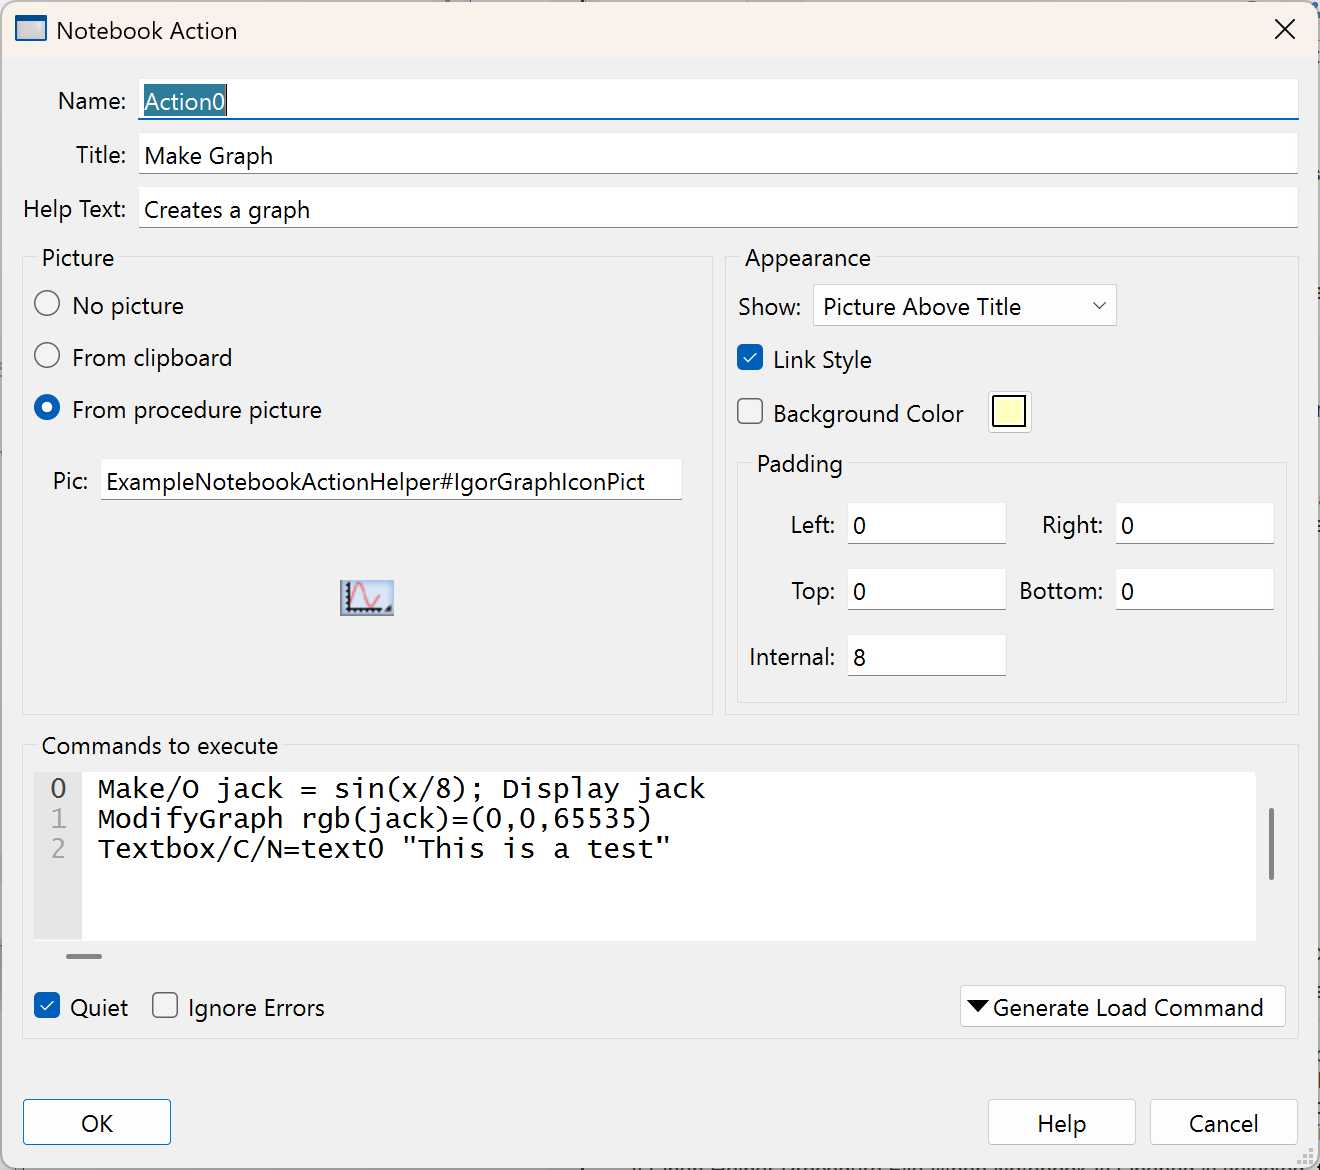
Task: Choose the From clipboard option
Action: [47, 356]
